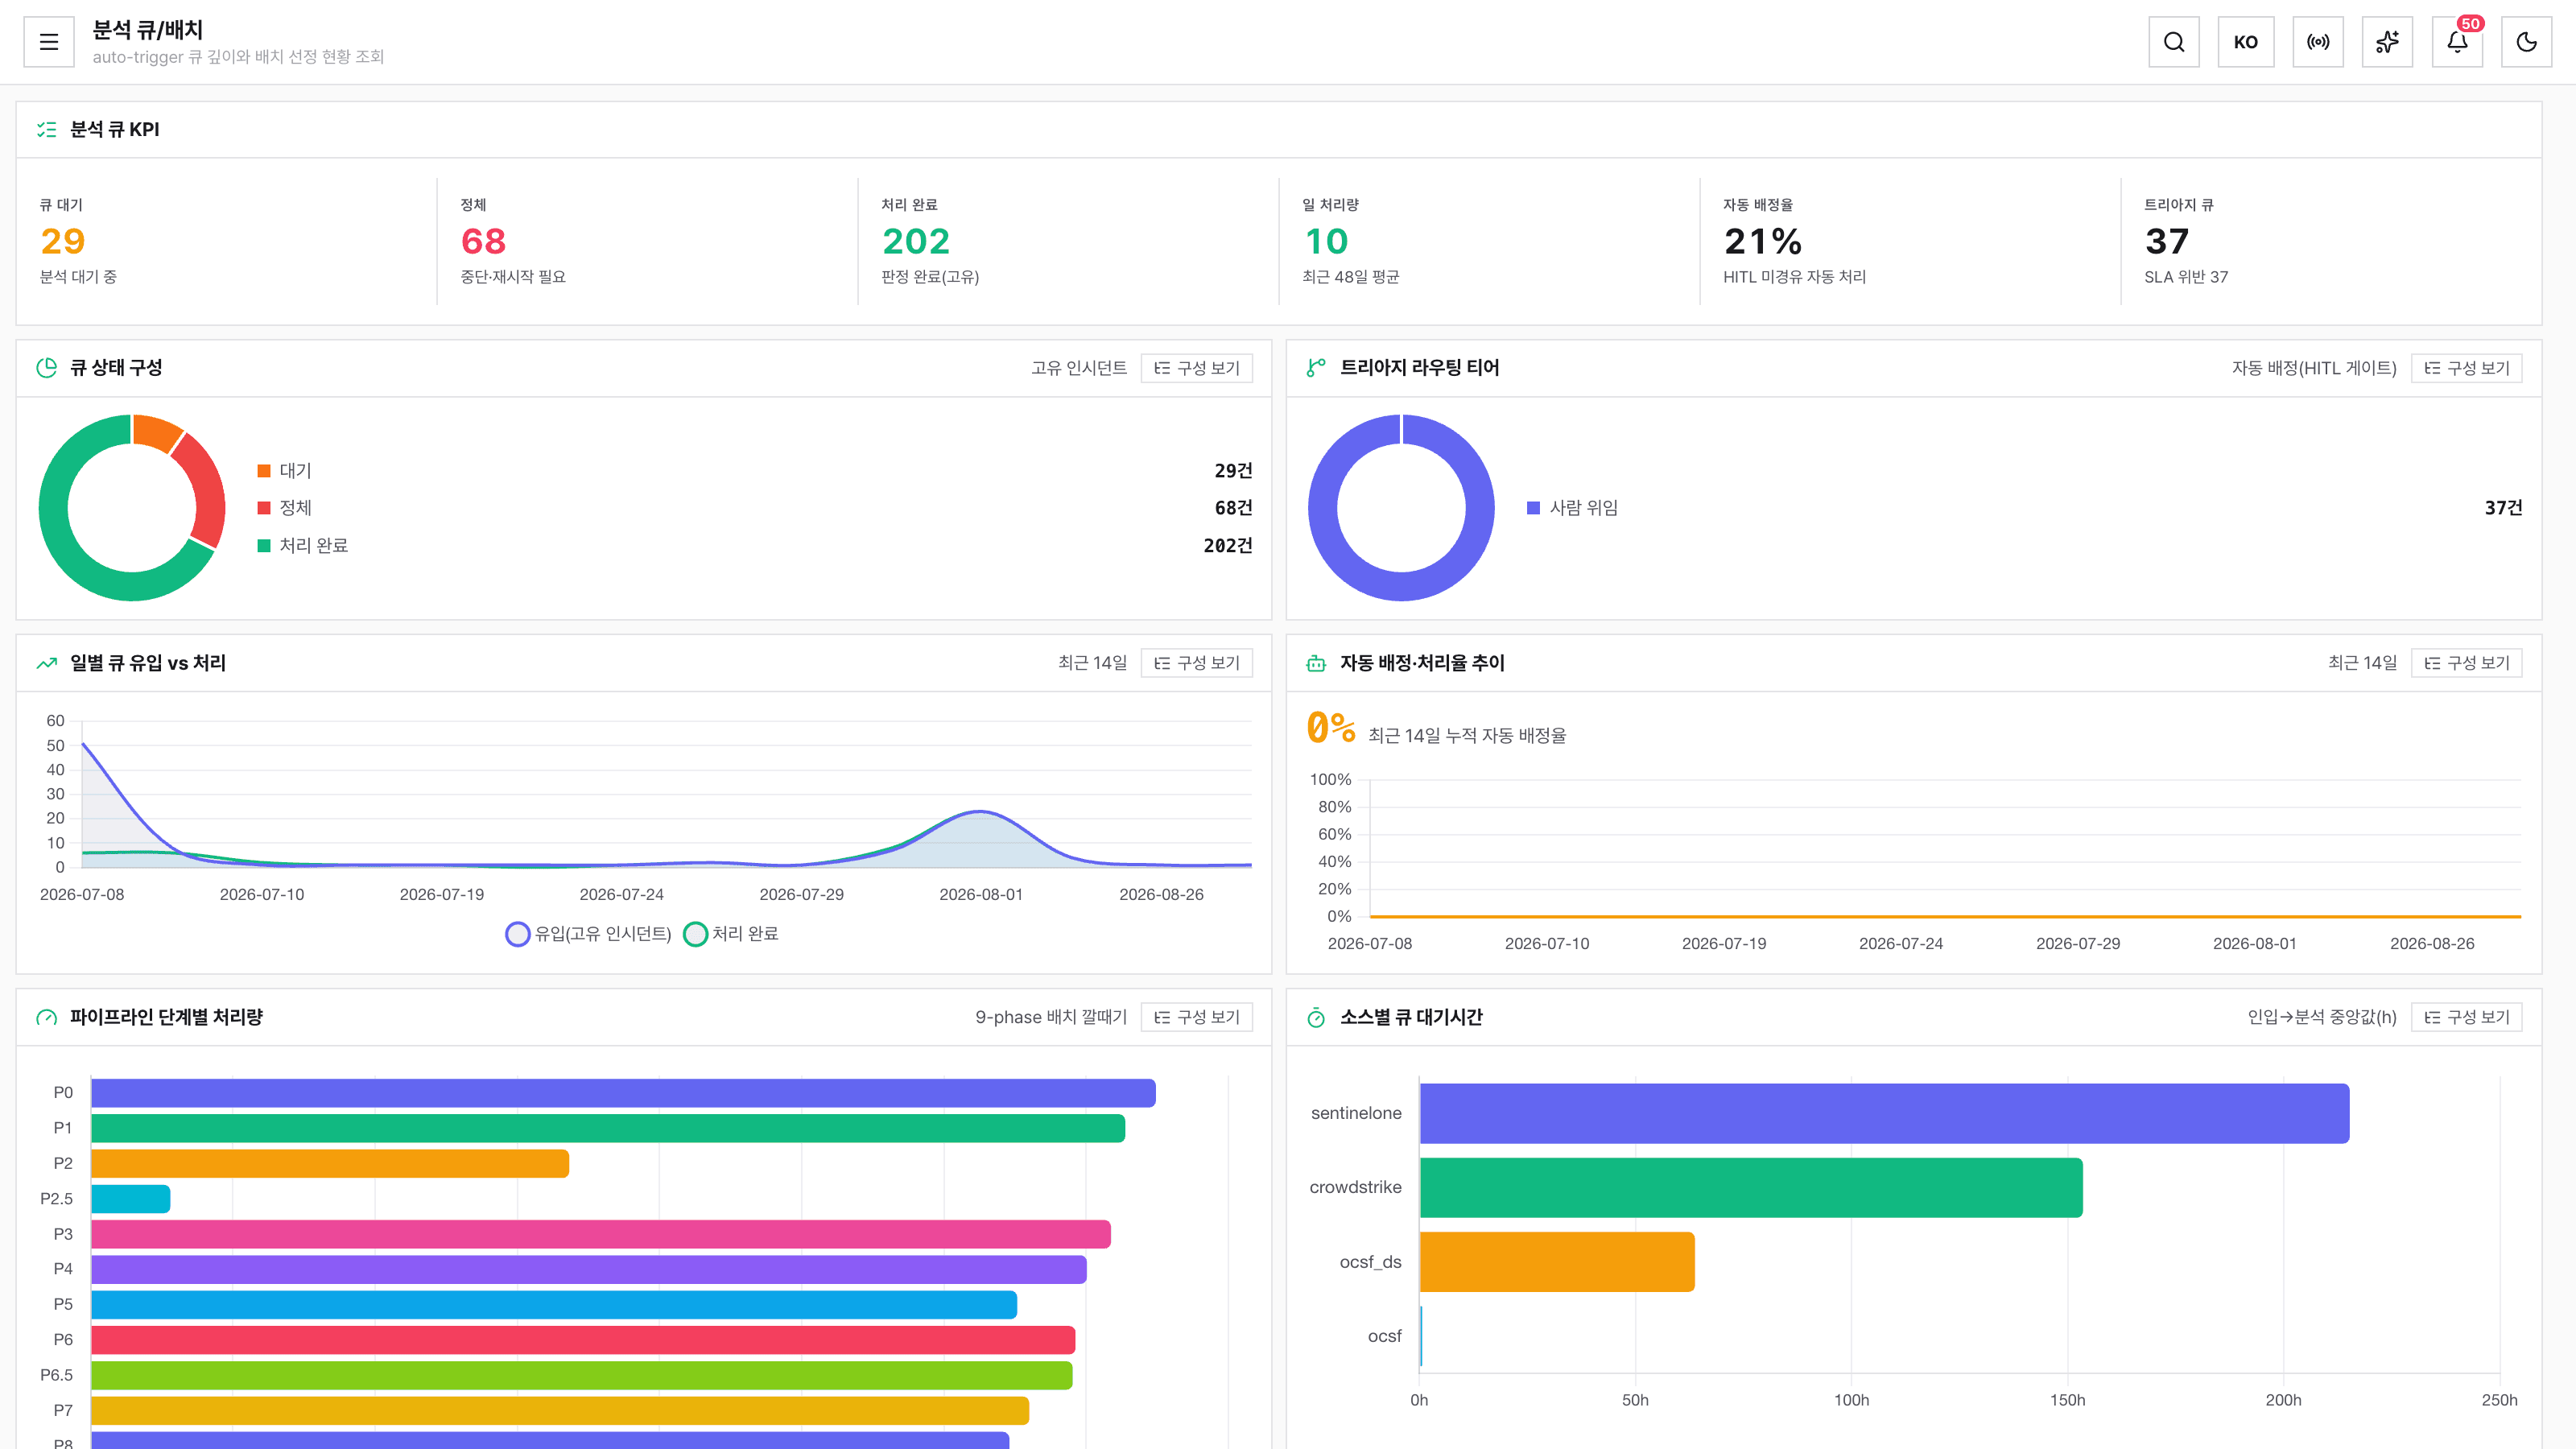The image size is (2576, 1449).
Task: Open the live broadcast signal icon
Action: pos(2318,42)
